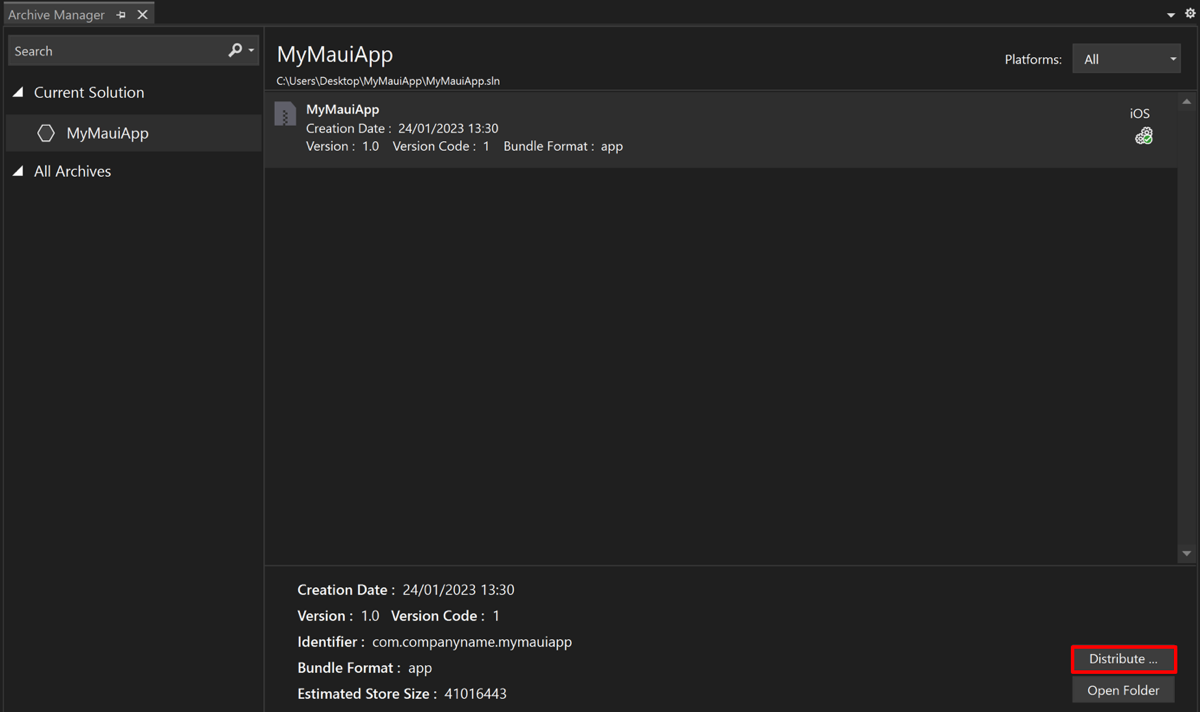Open Folder for the archive
The height and width of the screenshot is (712, 1200).
point(1123,690)
